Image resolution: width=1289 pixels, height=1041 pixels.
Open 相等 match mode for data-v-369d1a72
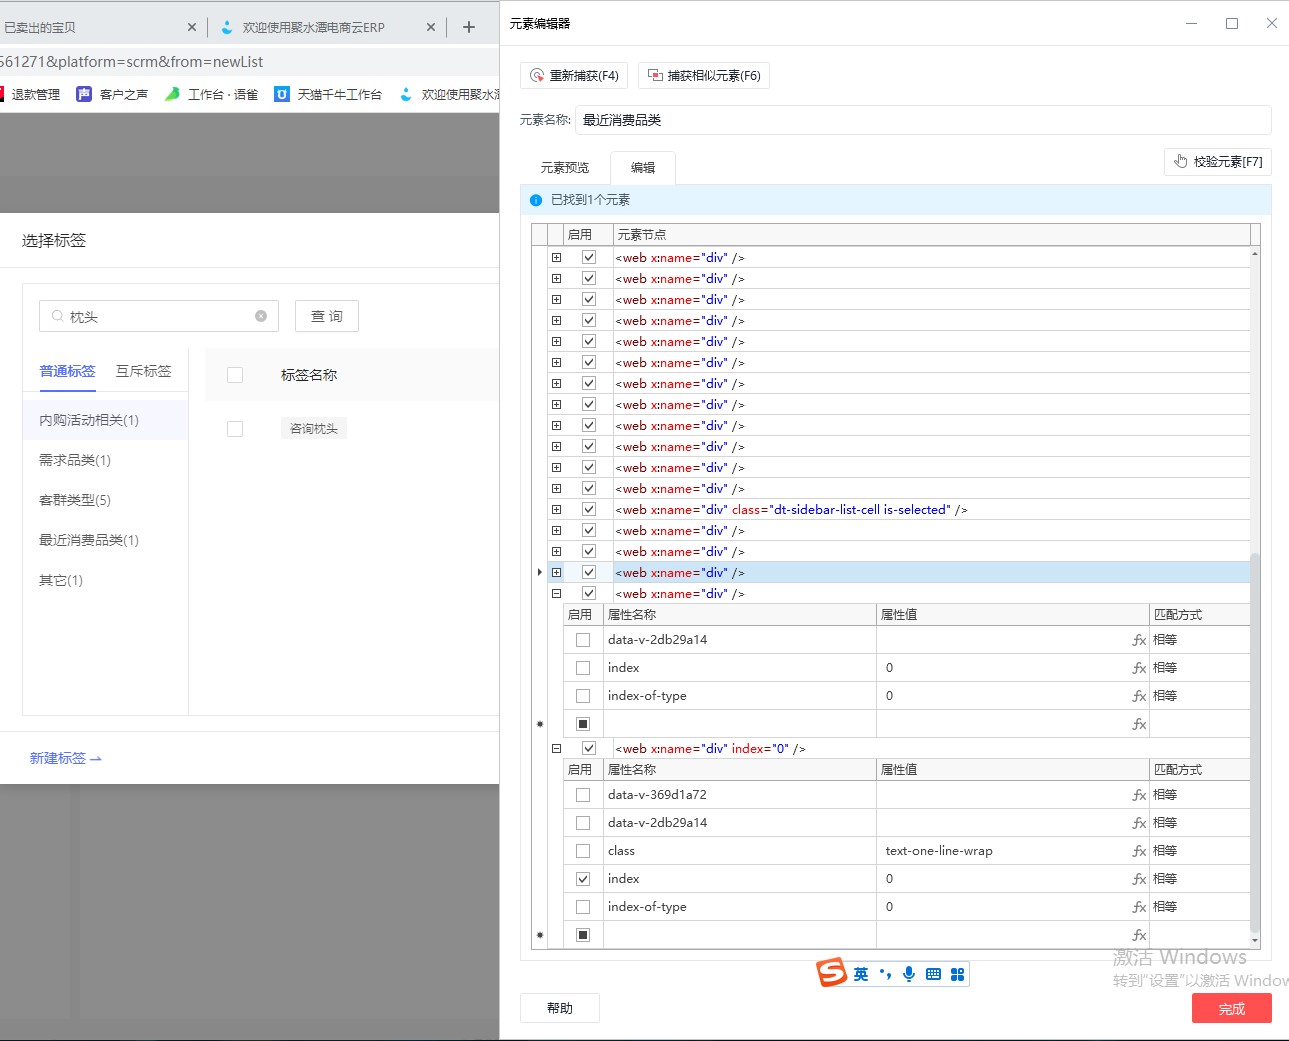pos(1200,795)
